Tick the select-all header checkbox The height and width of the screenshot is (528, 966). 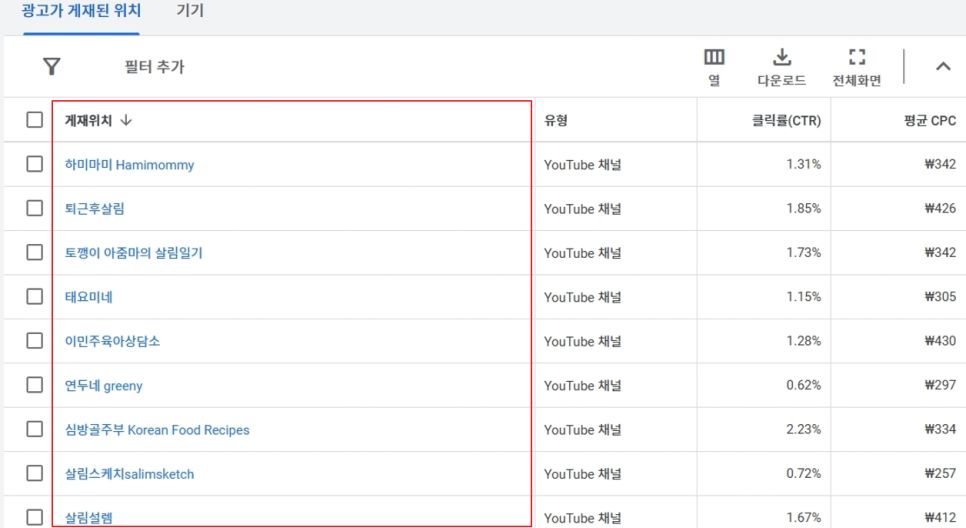(34, 120)
